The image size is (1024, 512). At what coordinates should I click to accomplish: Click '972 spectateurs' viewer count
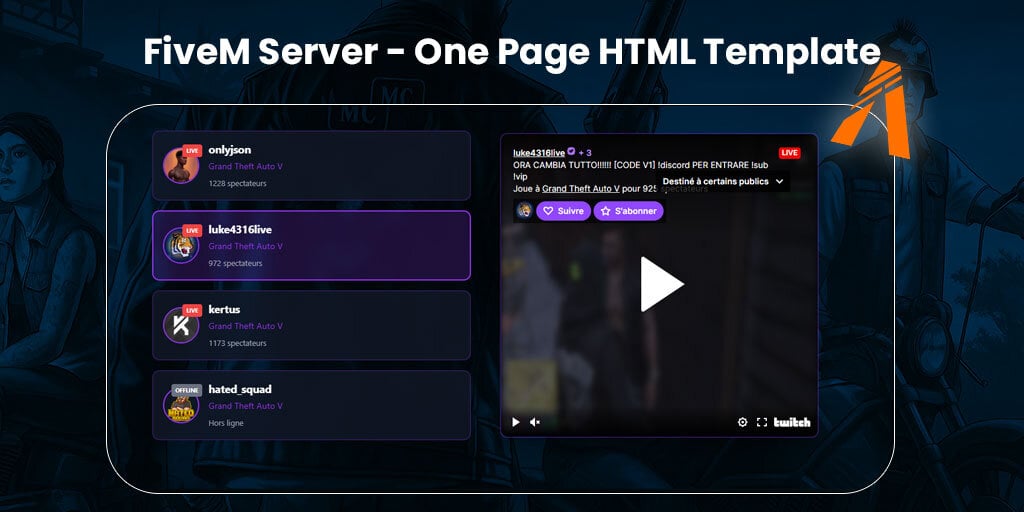pos(235,263)
